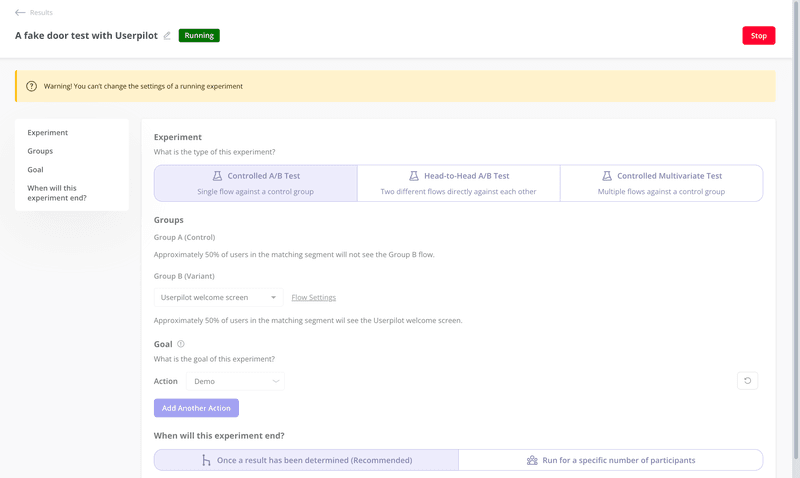Choose Run for a specific number of participants
This screenshot has height=478, width=800.
(610, 460)
